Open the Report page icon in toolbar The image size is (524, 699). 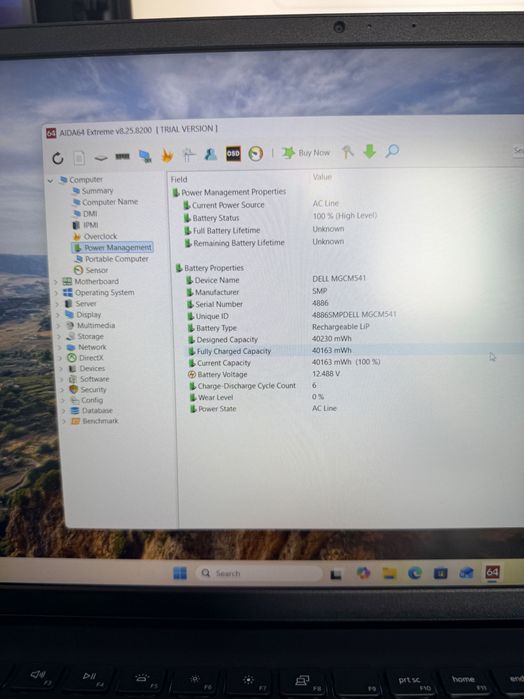(x=79, y=158)
